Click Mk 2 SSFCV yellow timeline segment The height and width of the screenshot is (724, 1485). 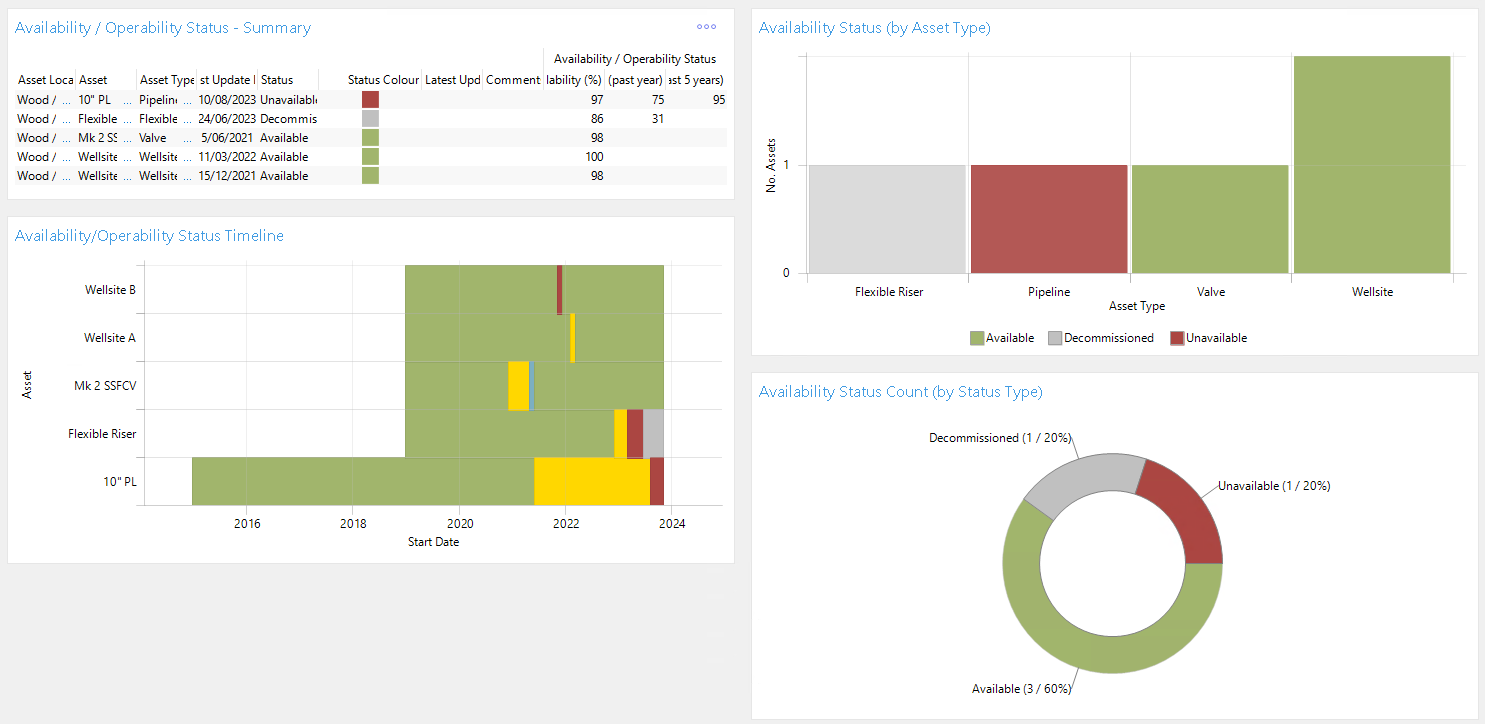coord(518,386)
